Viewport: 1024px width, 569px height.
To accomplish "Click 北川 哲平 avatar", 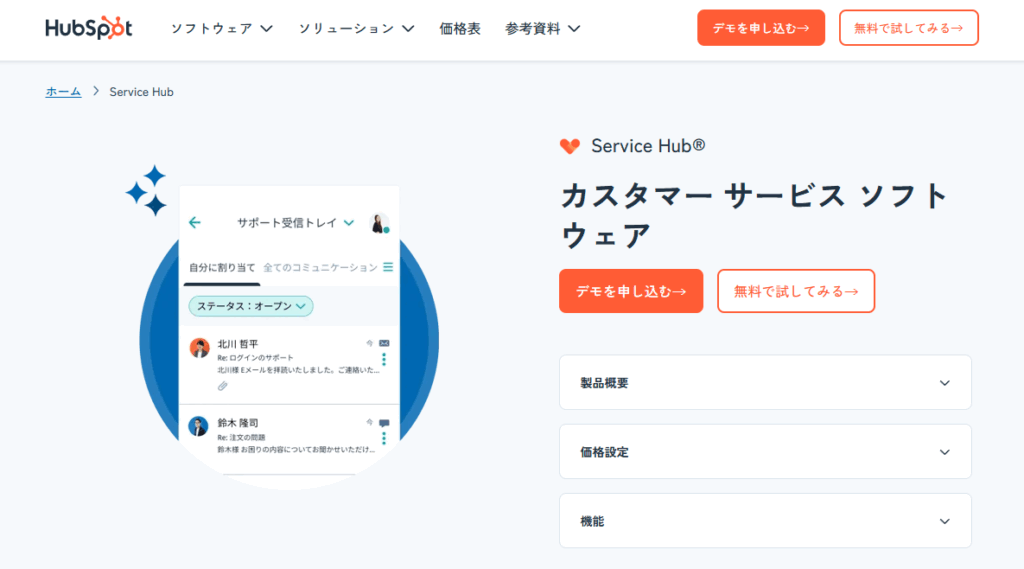I will click(199, 348).
